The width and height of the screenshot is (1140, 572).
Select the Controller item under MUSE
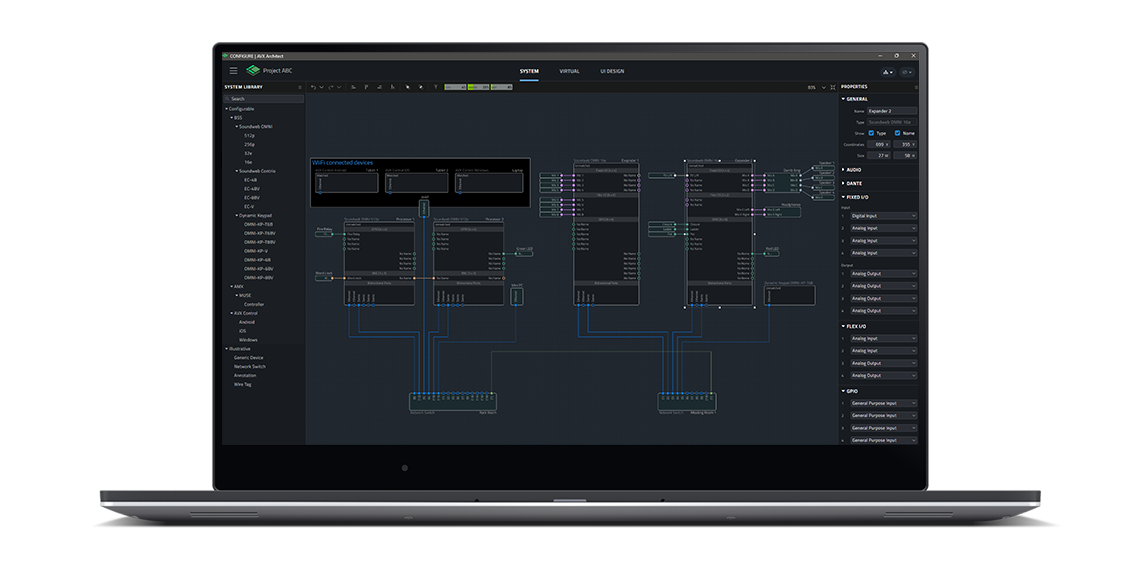(254, 305)
